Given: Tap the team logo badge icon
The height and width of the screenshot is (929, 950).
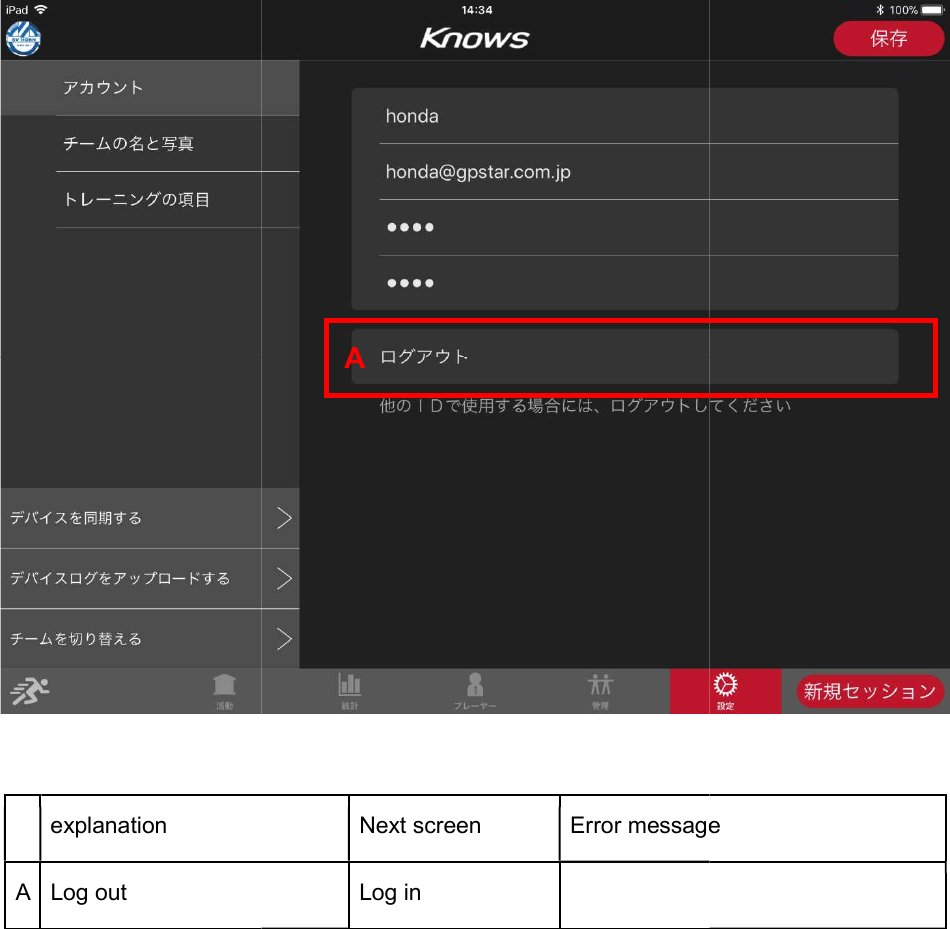Looking at the screenshot, I should (23, 39).
